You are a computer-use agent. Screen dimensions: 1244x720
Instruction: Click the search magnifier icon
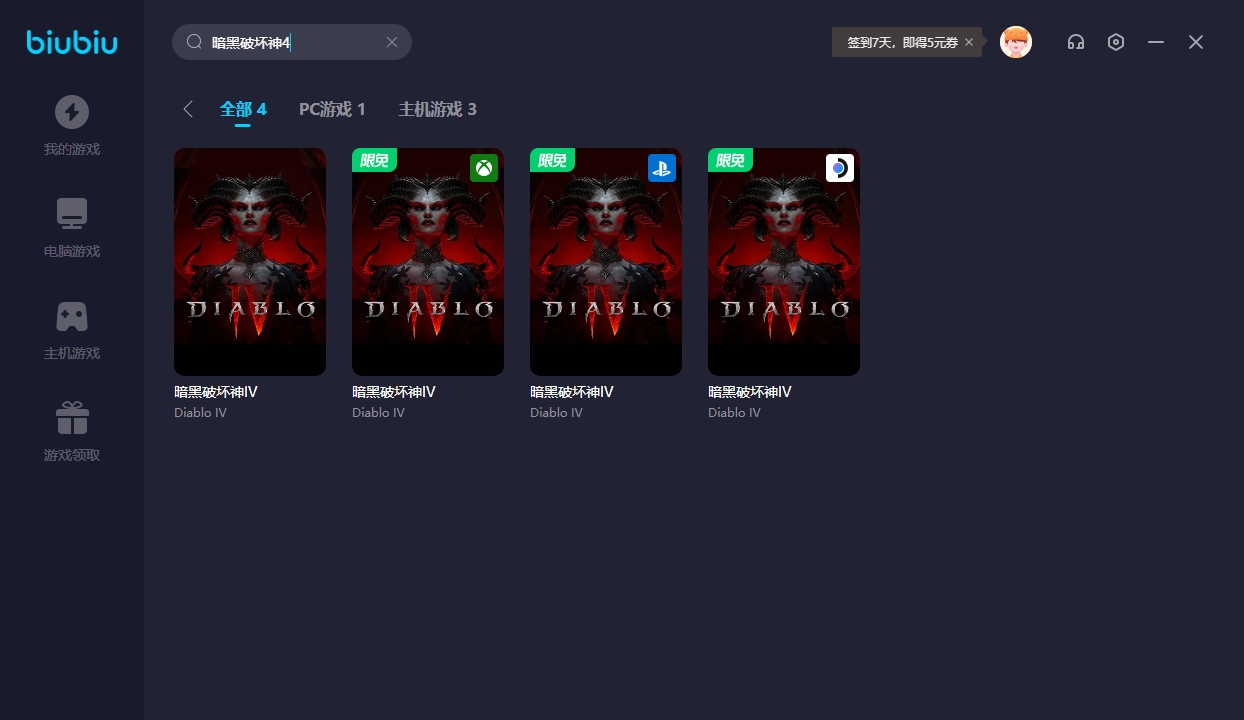click(x=194, y=42)
